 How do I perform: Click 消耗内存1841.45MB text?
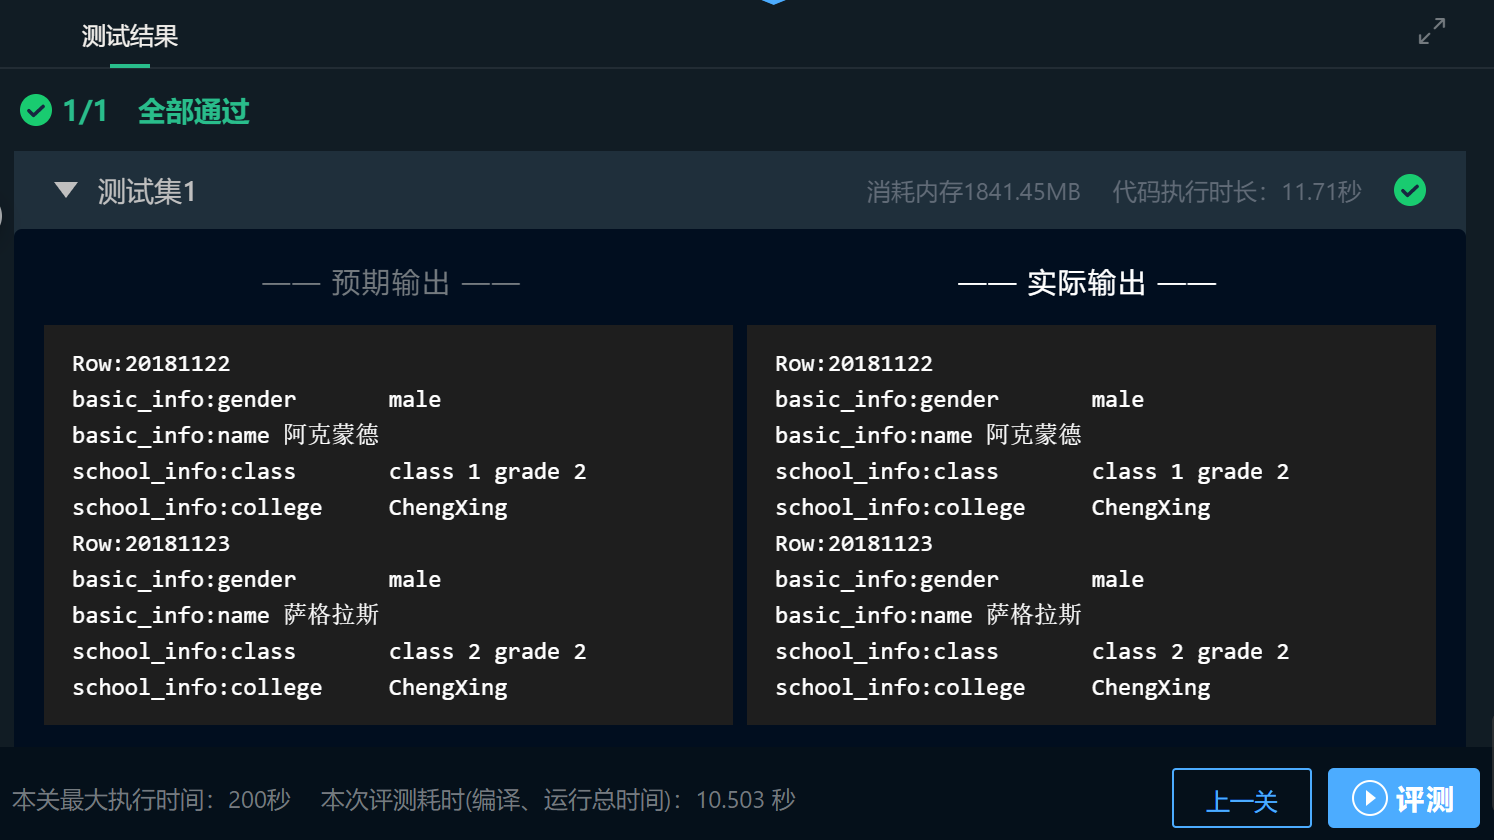tap(973, 191)
